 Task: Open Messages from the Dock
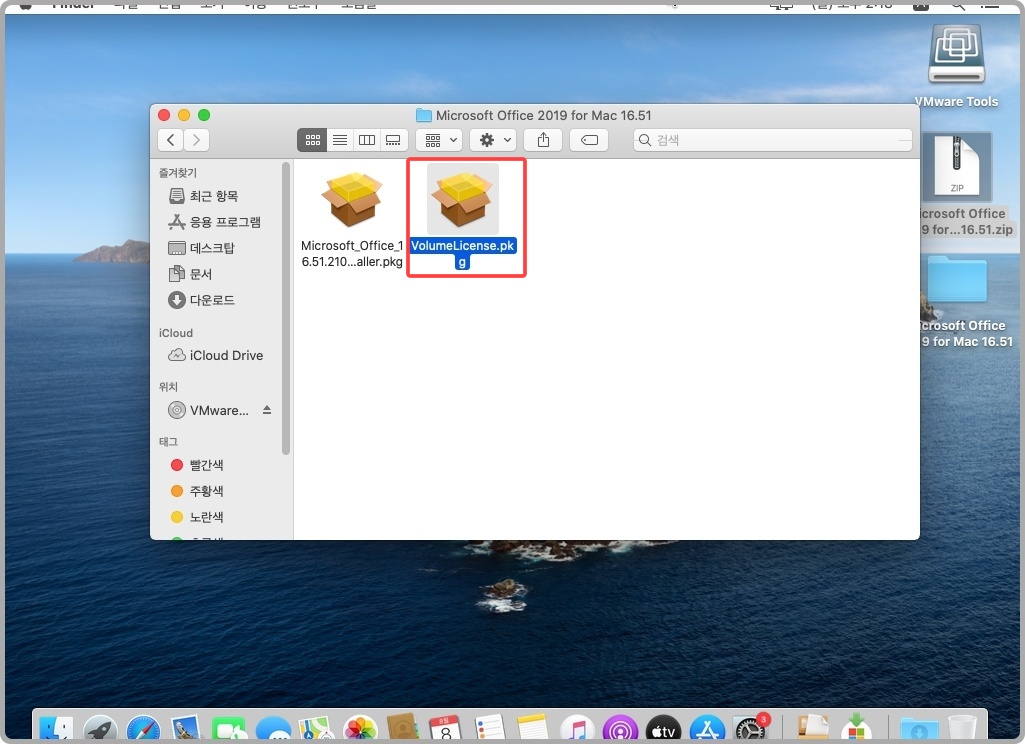(x=273, y=729)
